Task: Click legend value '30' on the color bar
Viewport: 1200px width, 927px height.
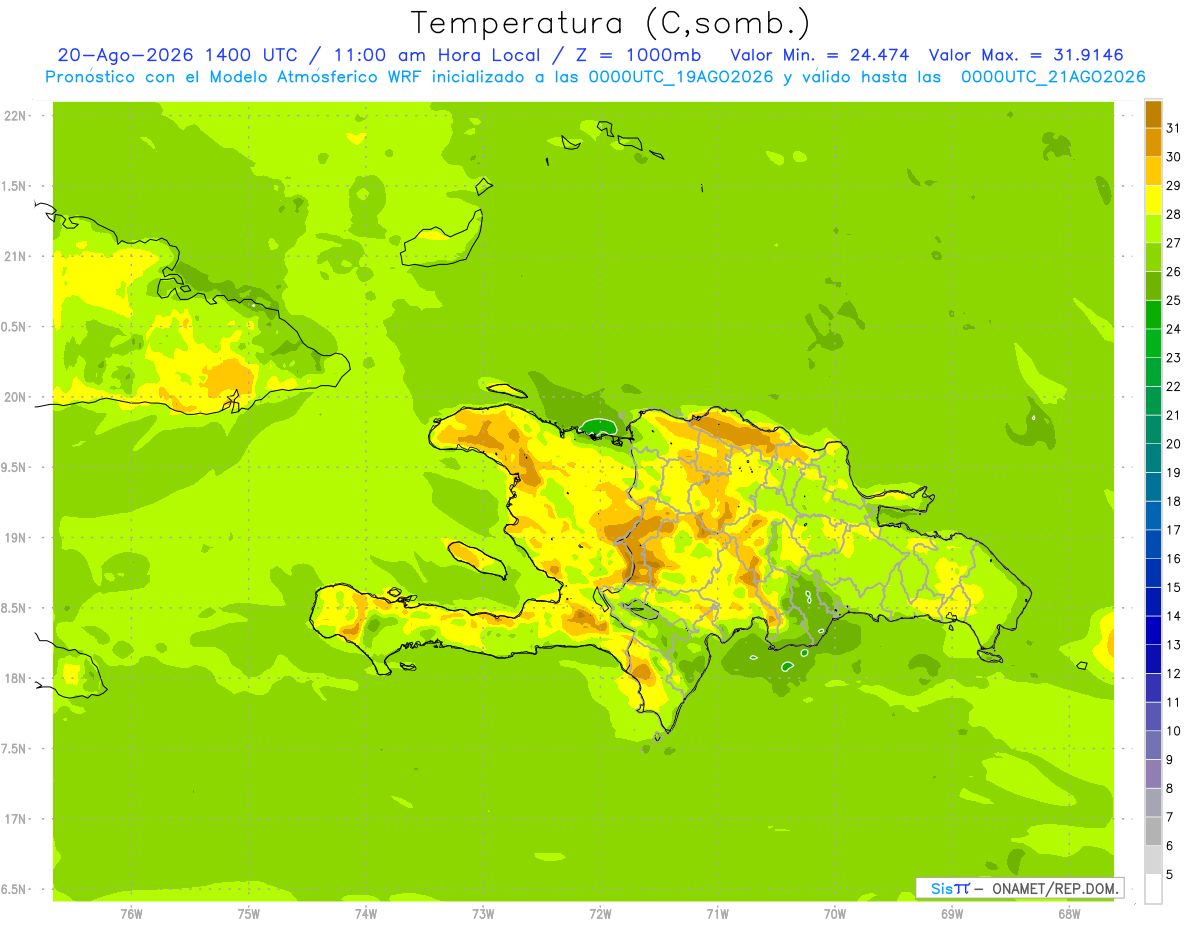Action: 1173,157
